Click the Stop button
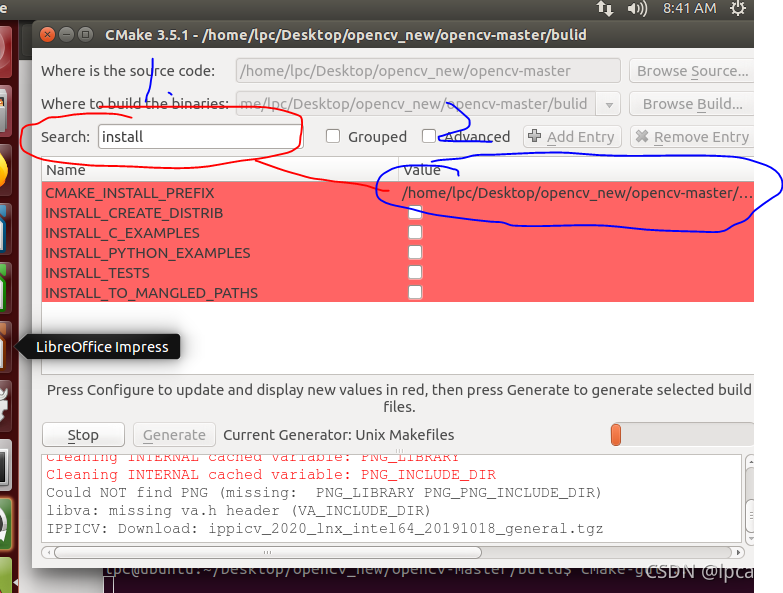This screenshot has width=783, height=593. [x=83, y=435]
